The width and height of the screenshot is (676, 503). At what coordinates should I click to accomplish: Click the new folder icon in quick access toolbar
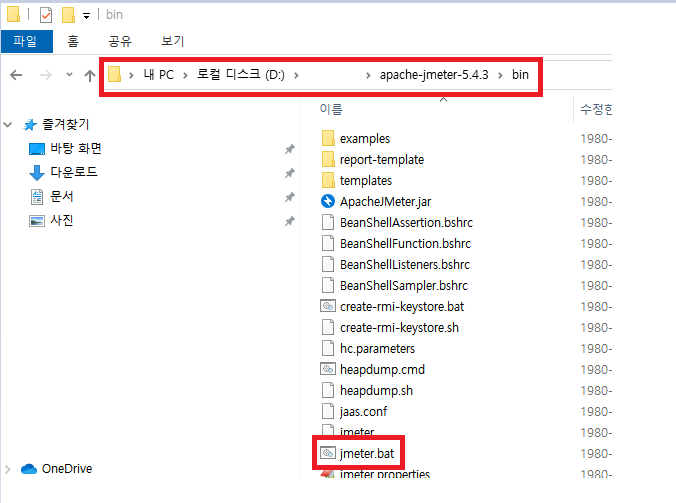pos(68,15)
